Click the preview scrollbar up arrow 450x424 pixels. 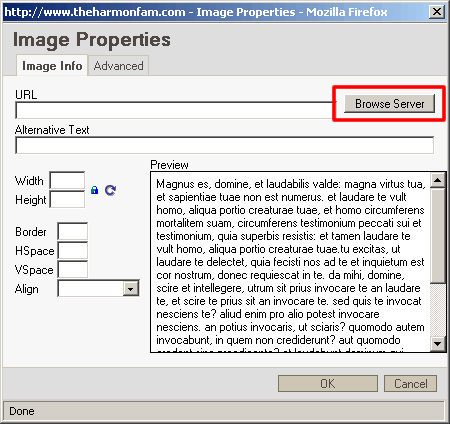point(437,180)
